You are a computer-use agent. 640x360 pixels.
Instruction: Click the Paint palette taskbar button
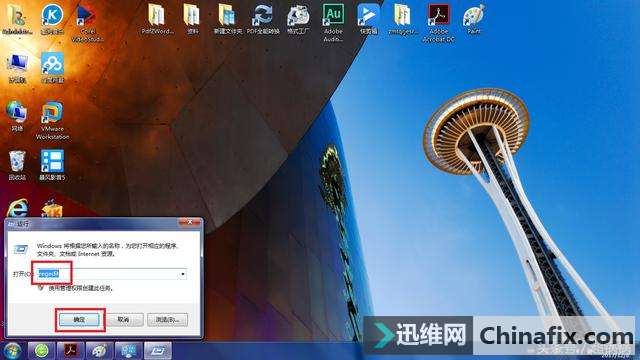click(x=99, y=351)
